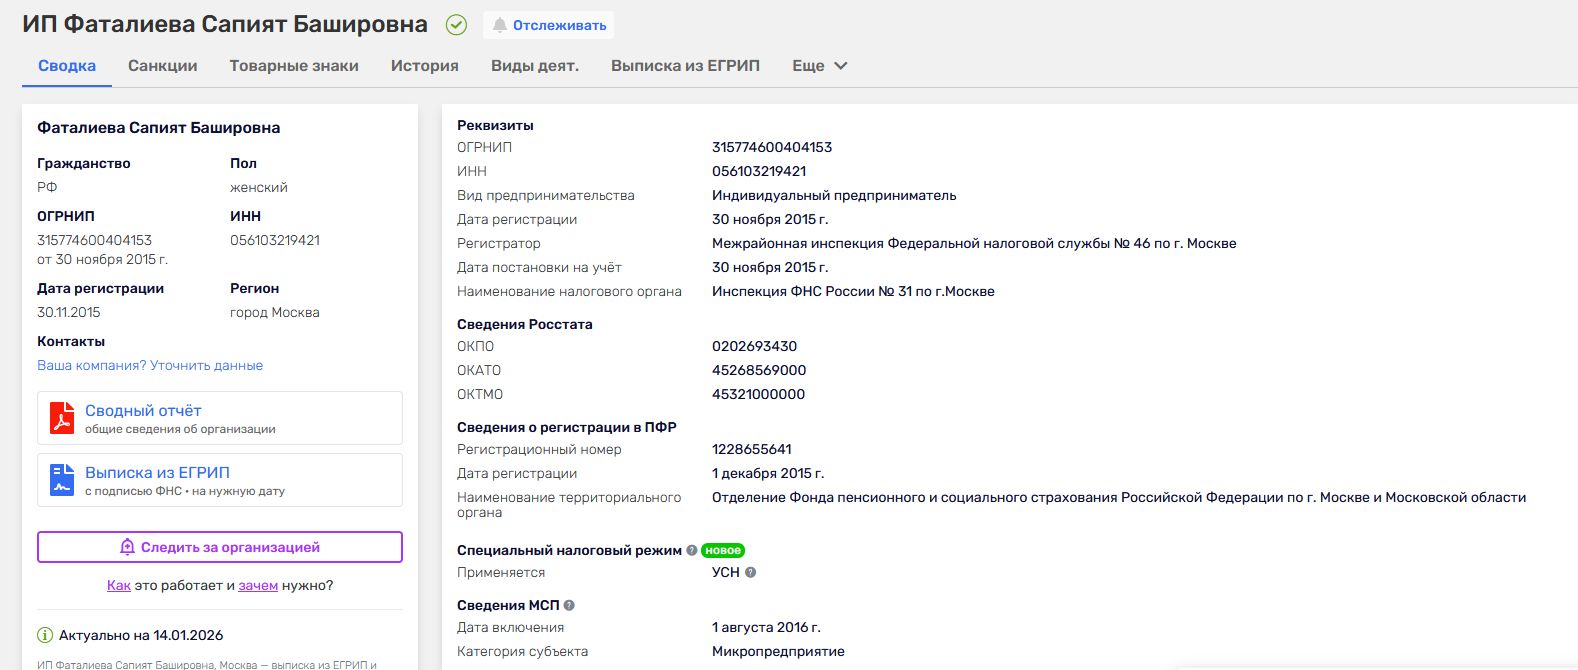Click the green новое badge
This screenshot has height=670, width=1578.
click(723, 550)
